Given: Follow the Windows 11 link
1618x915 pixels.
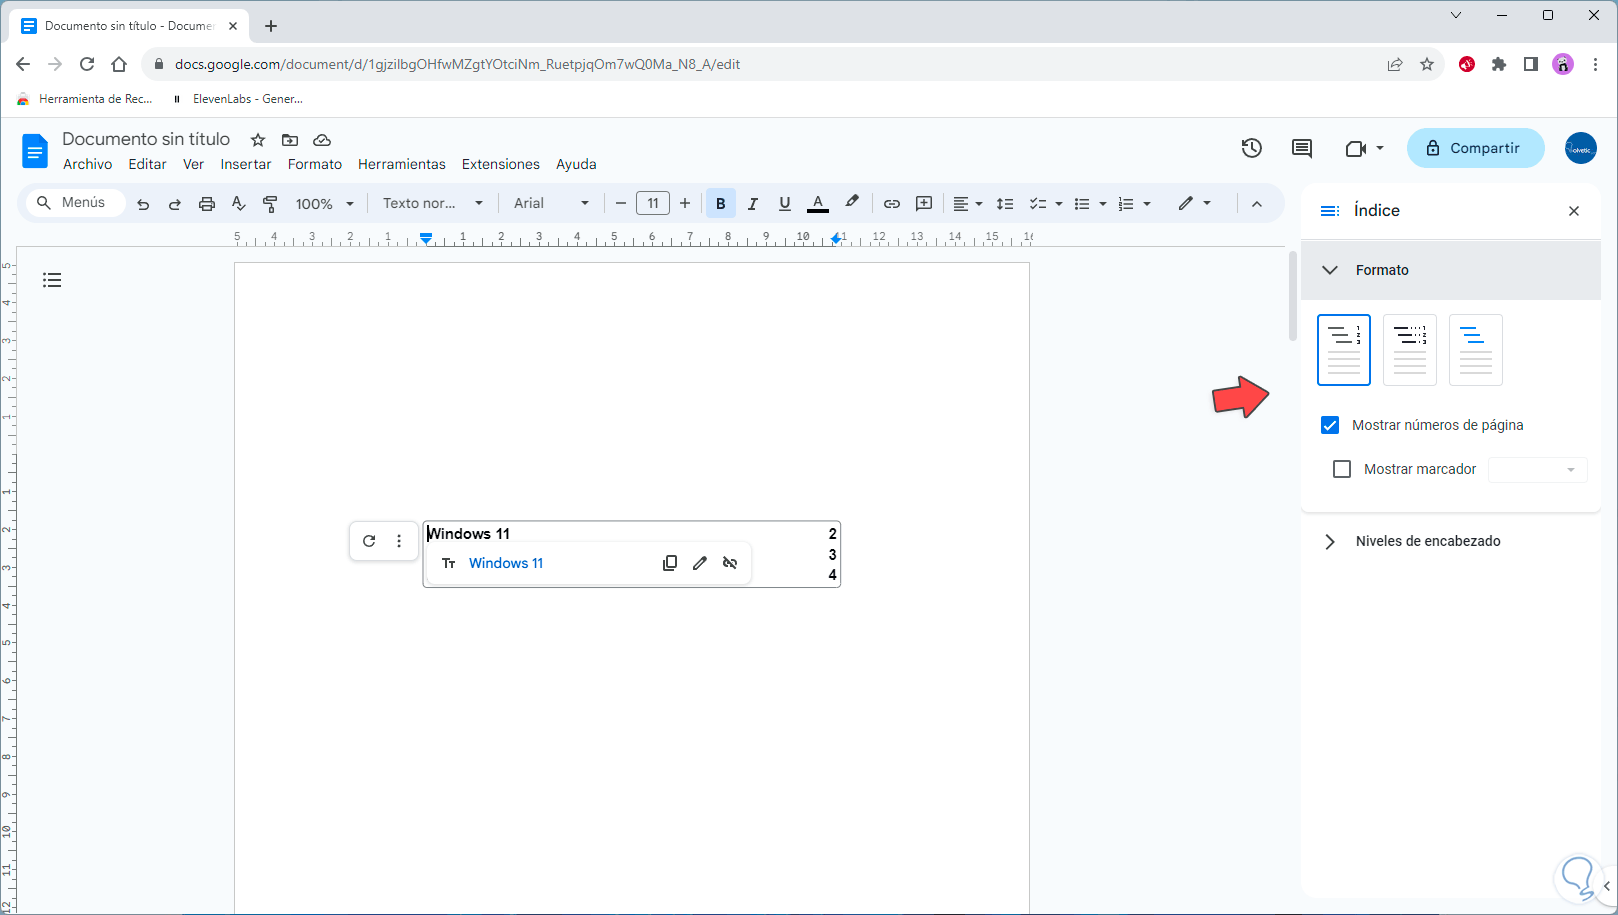Looking at the screenshot, I should [x=506, y=563].
